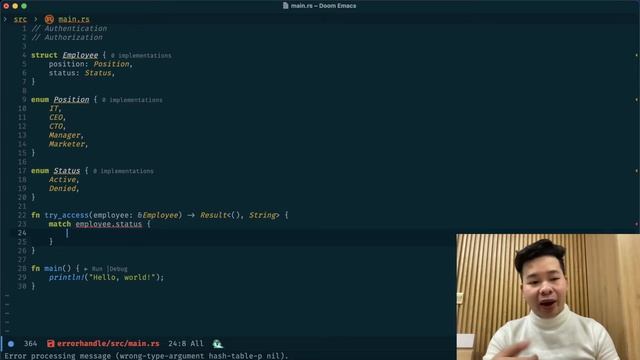The image size is (640, 360).
Task: Click the save-state icon in modeline
Action: [x=51, y=344]
